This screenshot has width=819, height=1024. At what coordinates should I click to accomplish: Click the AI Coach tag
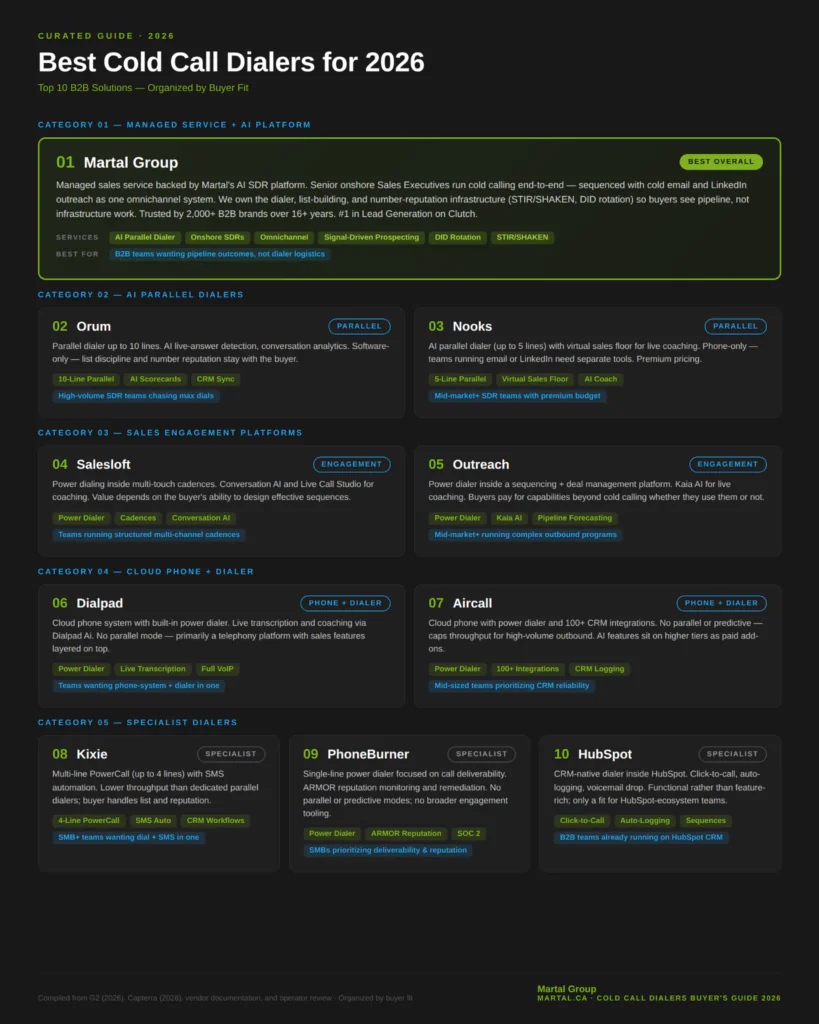601,379
